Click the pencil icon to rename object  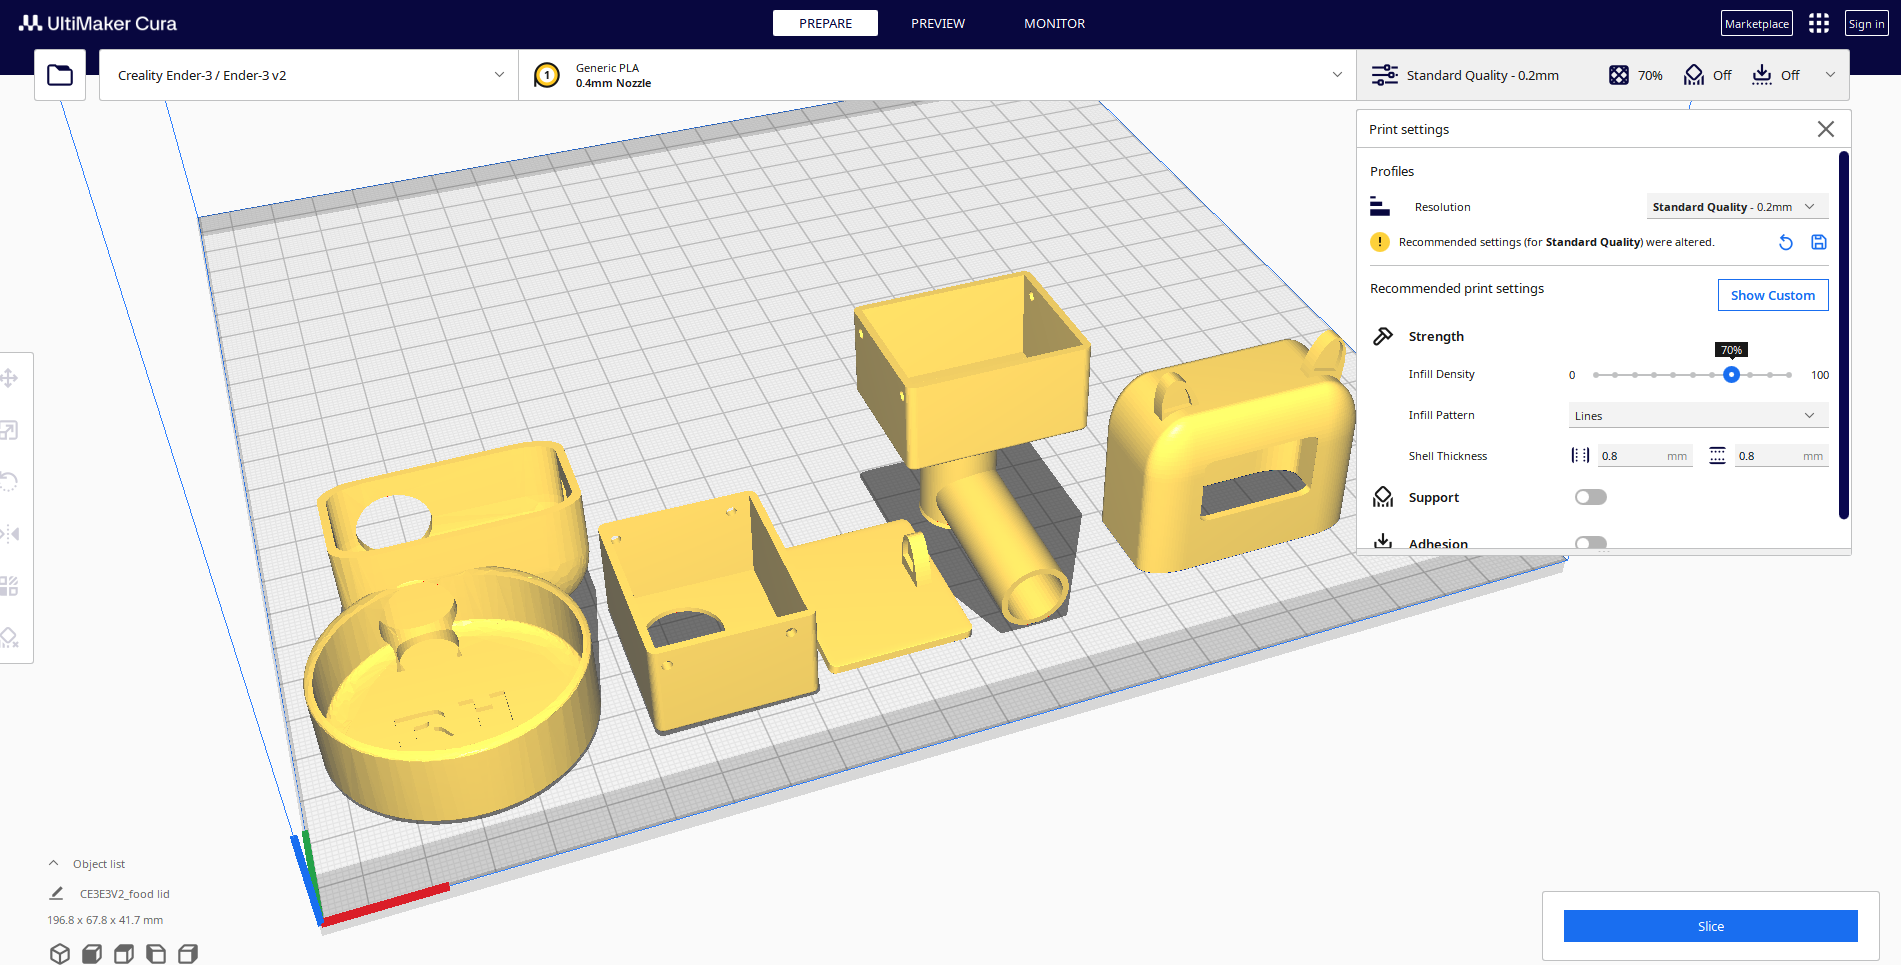click(x=57, y=894)
